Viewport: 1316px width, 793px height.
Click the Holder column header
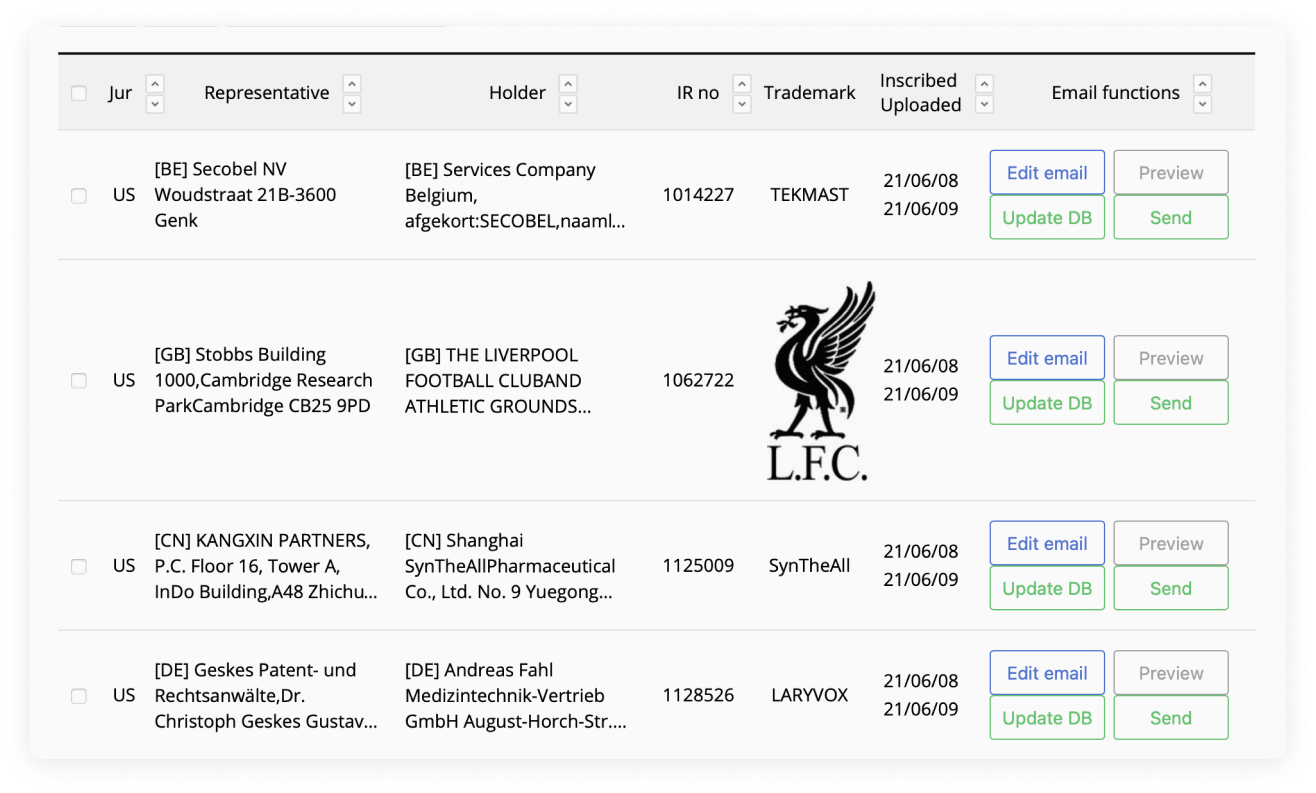click(x=517, y=93)
